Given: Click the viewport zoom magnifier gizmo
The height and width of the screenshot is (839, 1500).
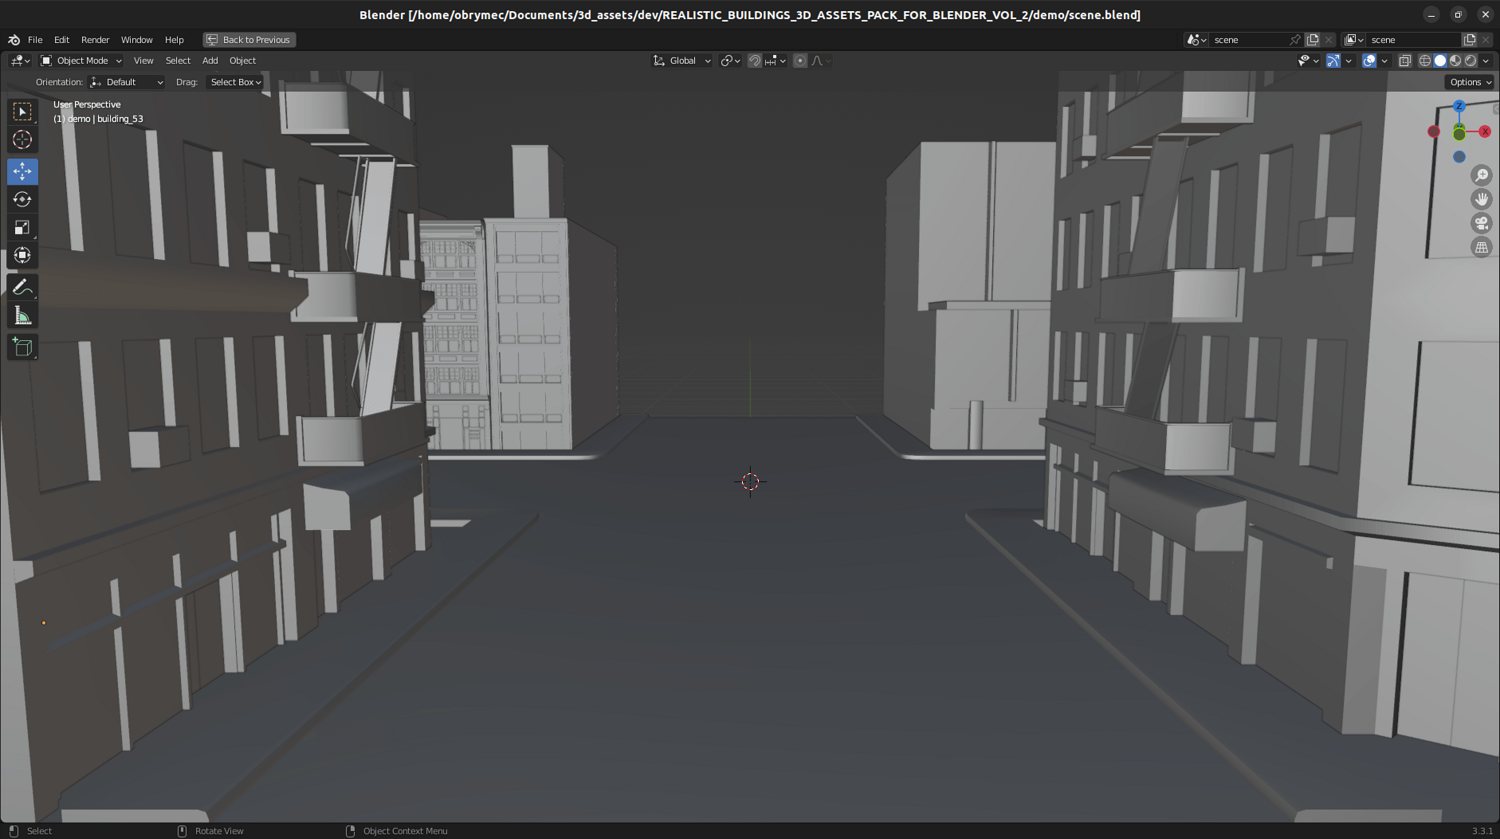Looking at the screenshot, I should point(1481,176).
